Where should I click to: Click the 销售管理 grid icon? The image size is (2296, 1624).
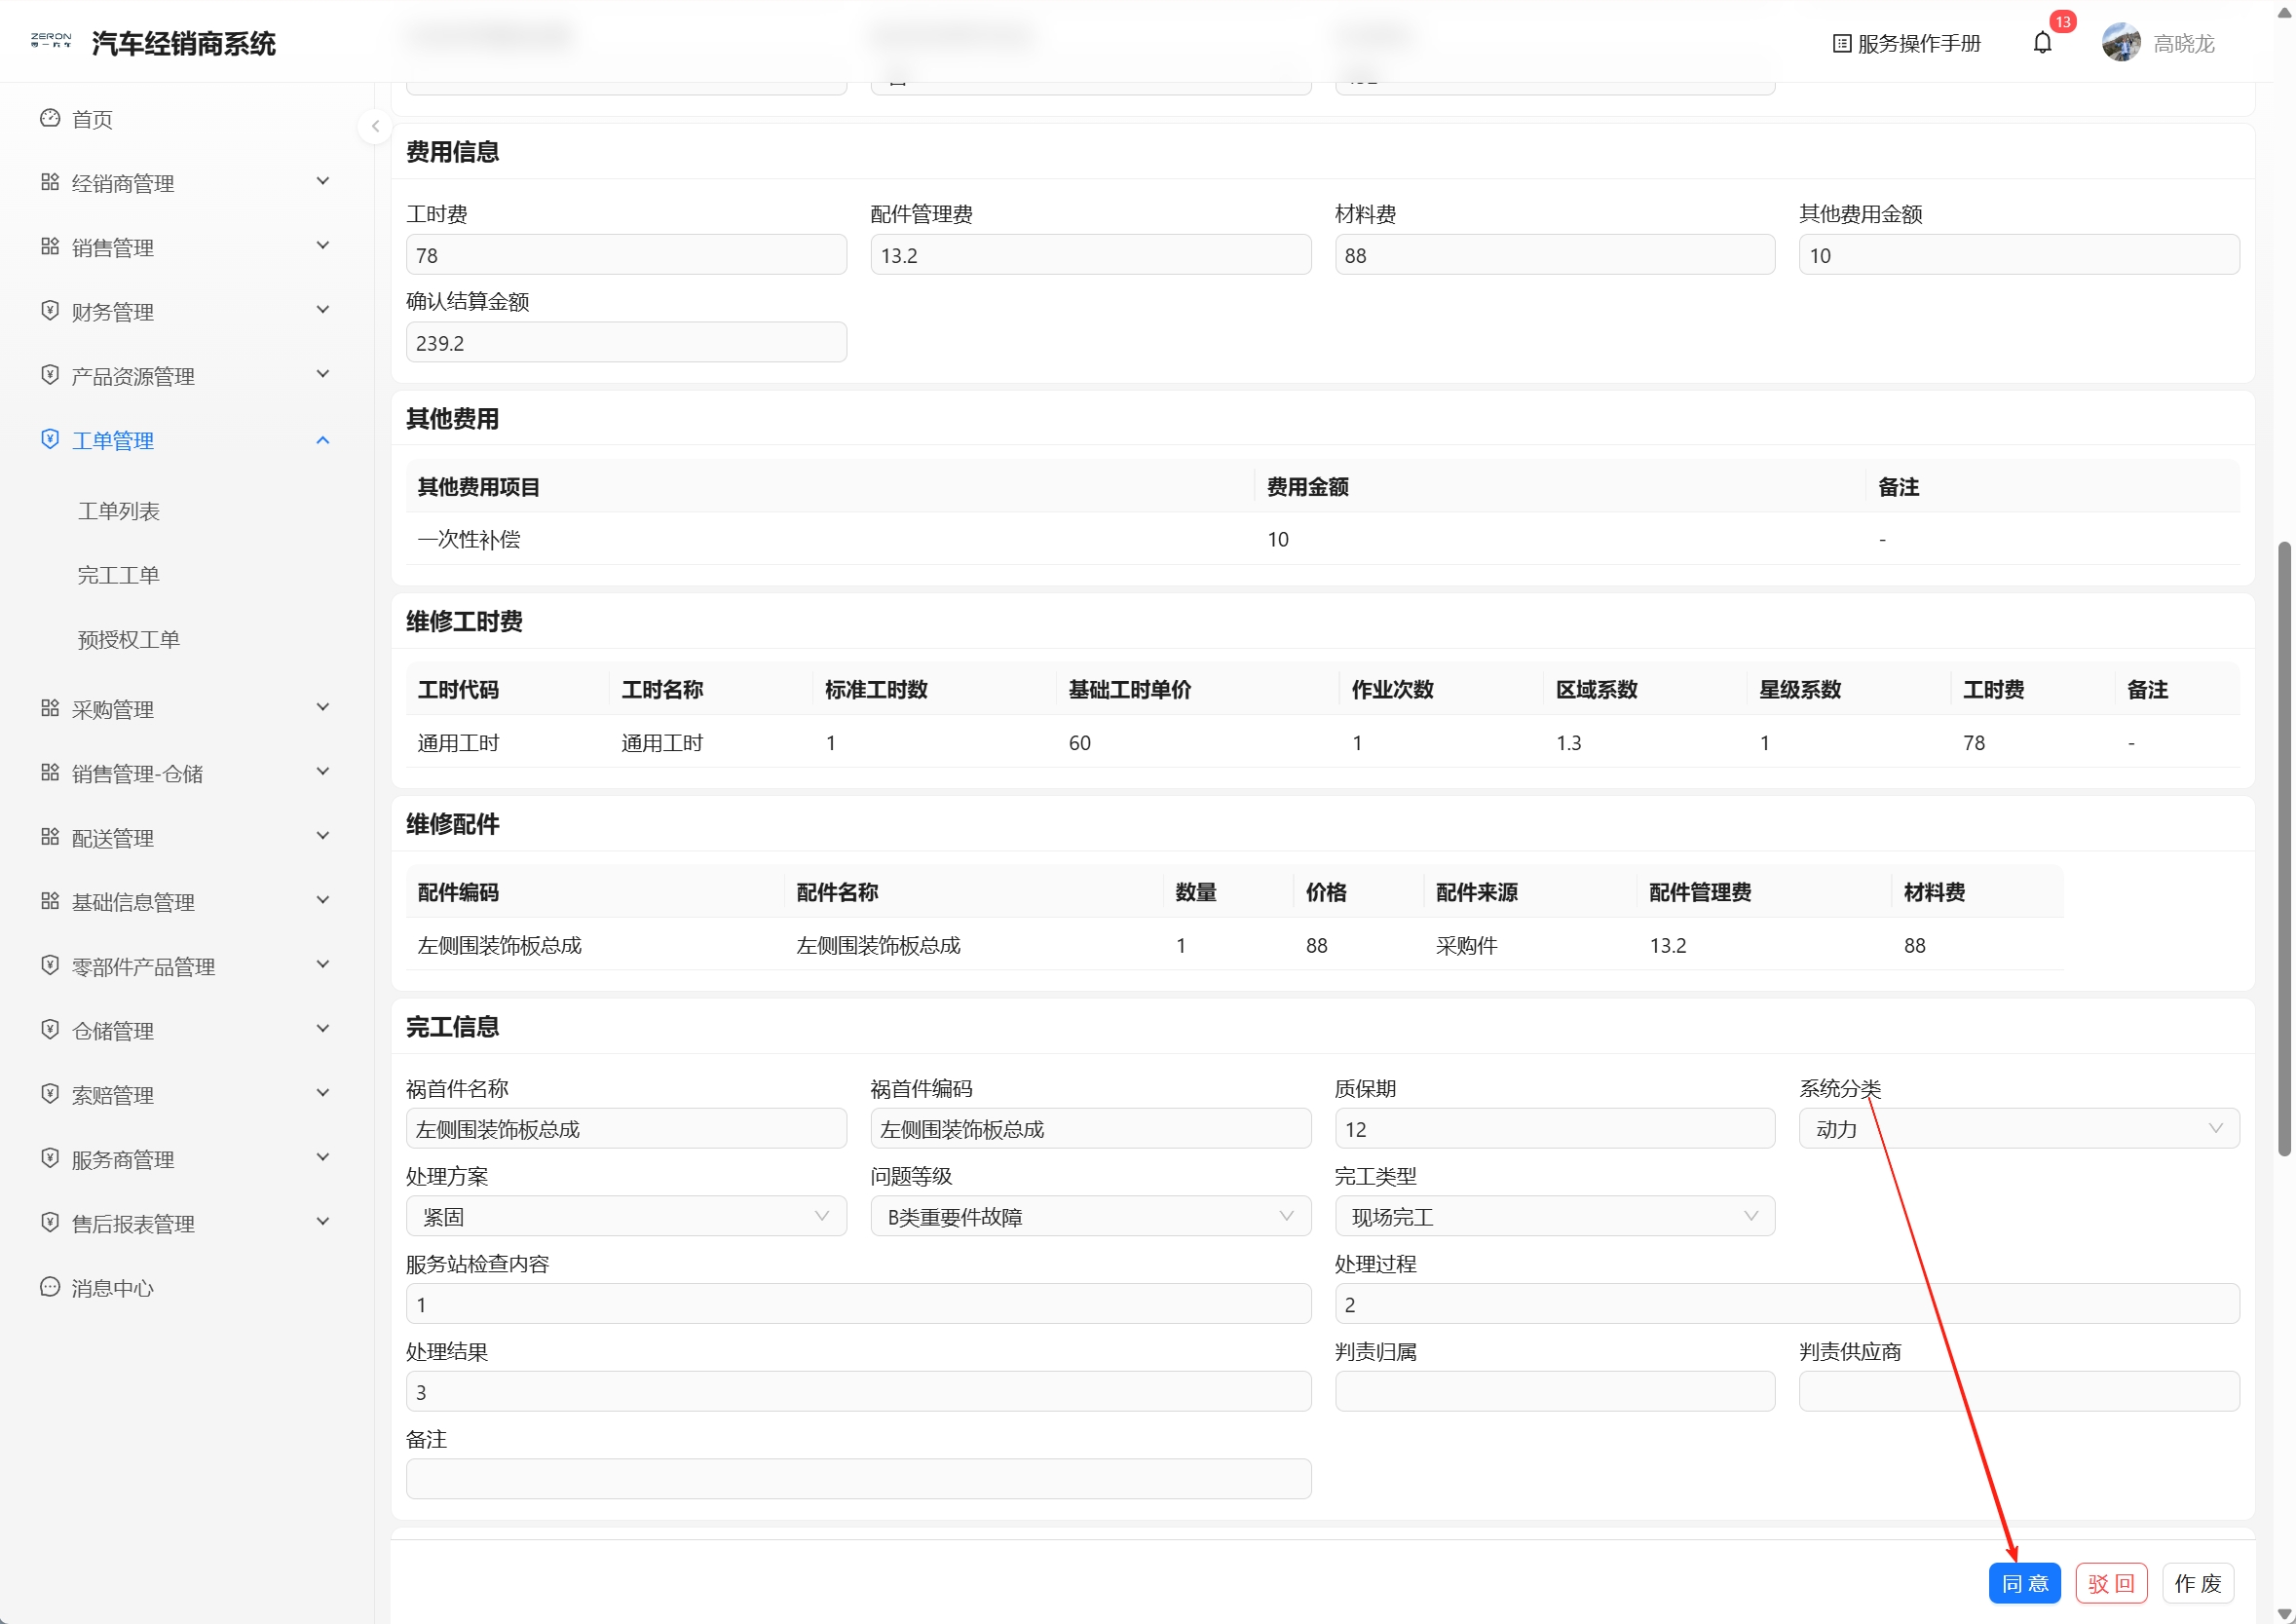[50, 246]
